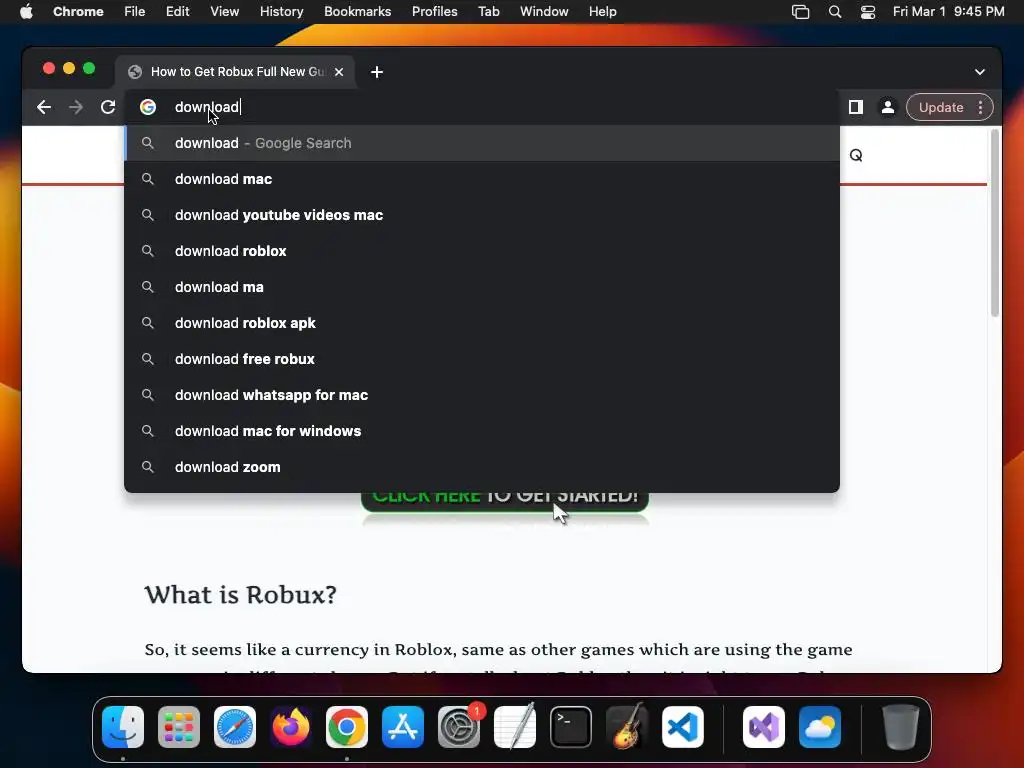This screenshot has width=1024, height=768.
Task: Choose the 'download mac' suggestion
Action: [482, 179]
